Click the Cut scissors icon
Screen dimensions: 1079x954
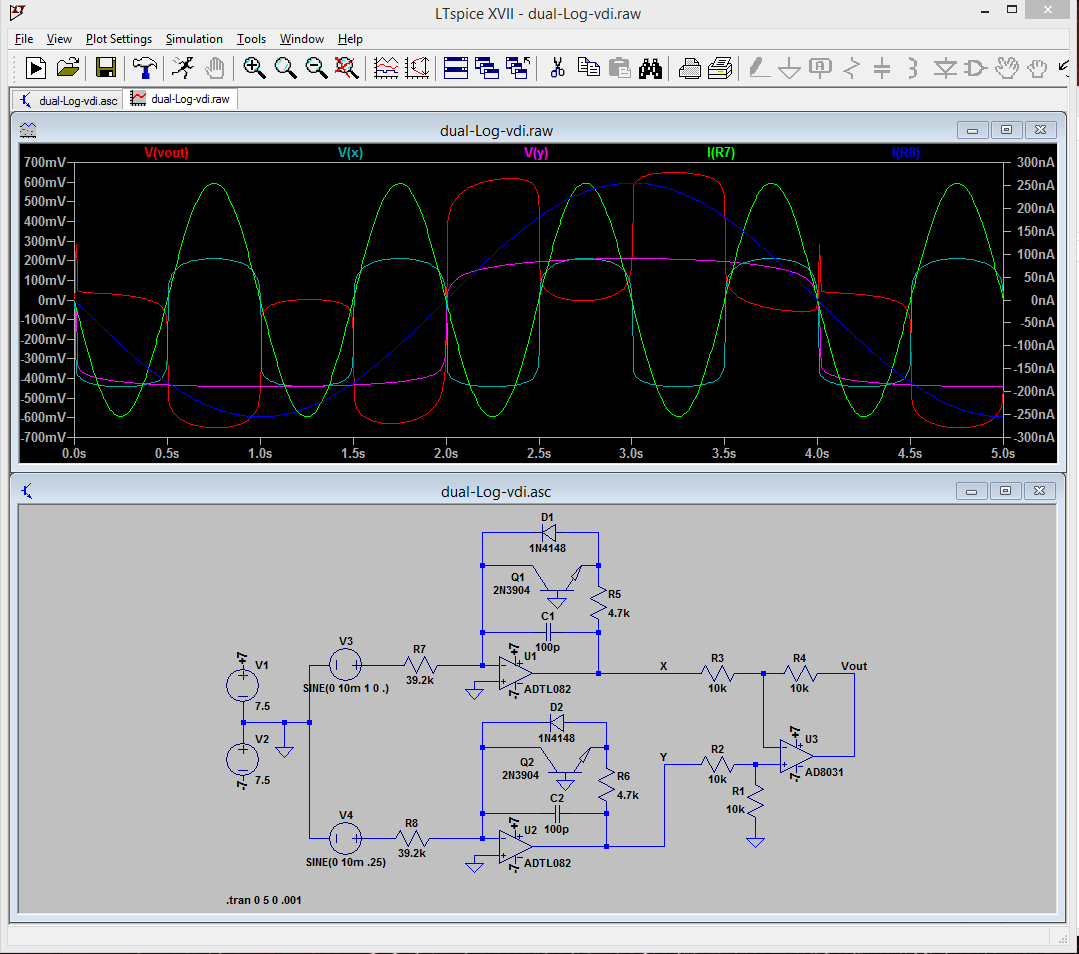(x=558, y=68)
